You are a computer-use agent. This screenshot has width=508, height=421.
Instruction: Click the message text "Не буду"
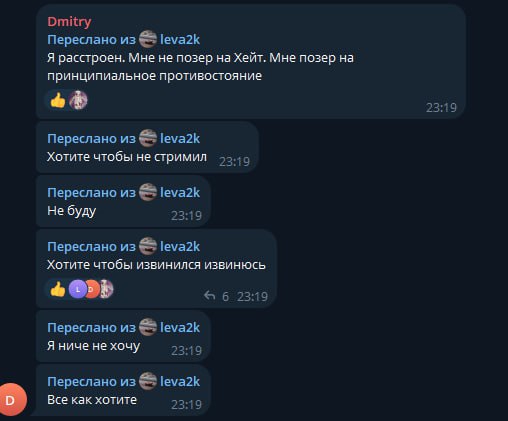click(x=72, y=211)
